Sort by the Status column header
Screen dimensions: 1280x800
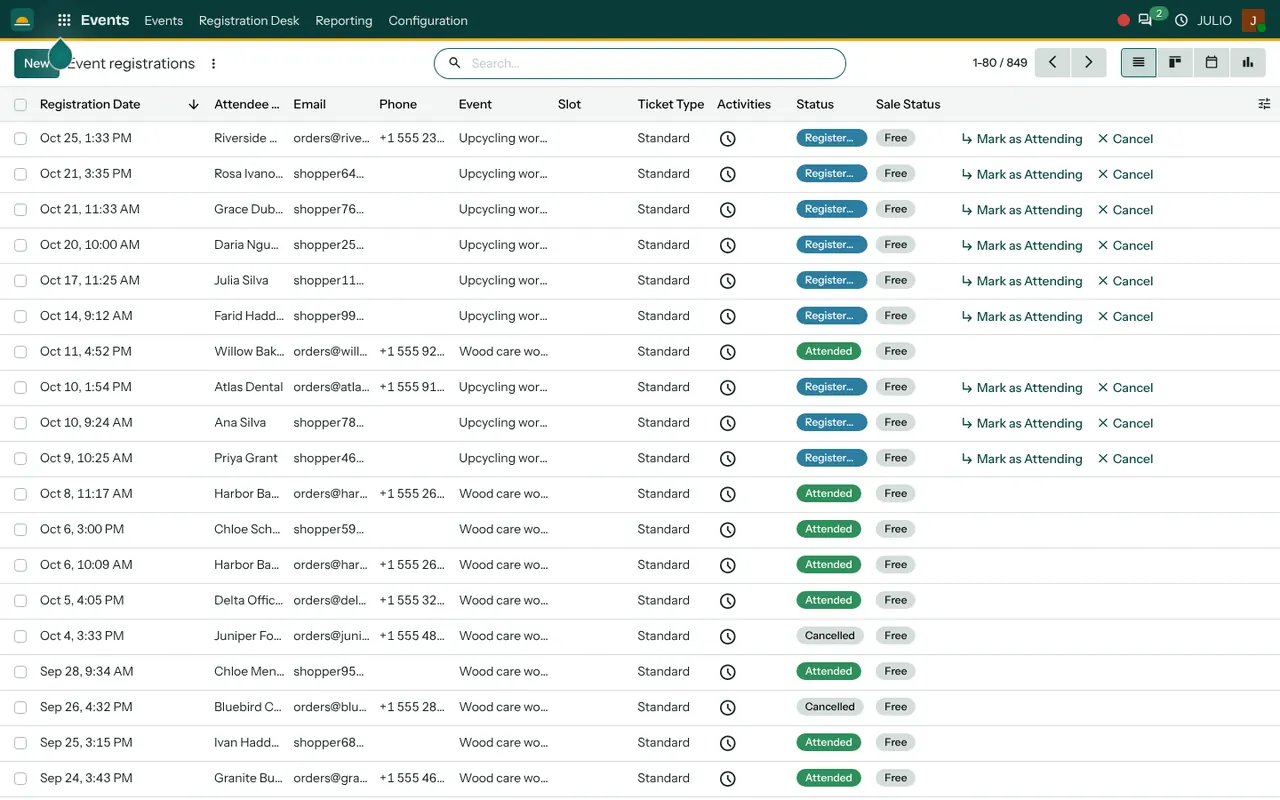point(815,104)
